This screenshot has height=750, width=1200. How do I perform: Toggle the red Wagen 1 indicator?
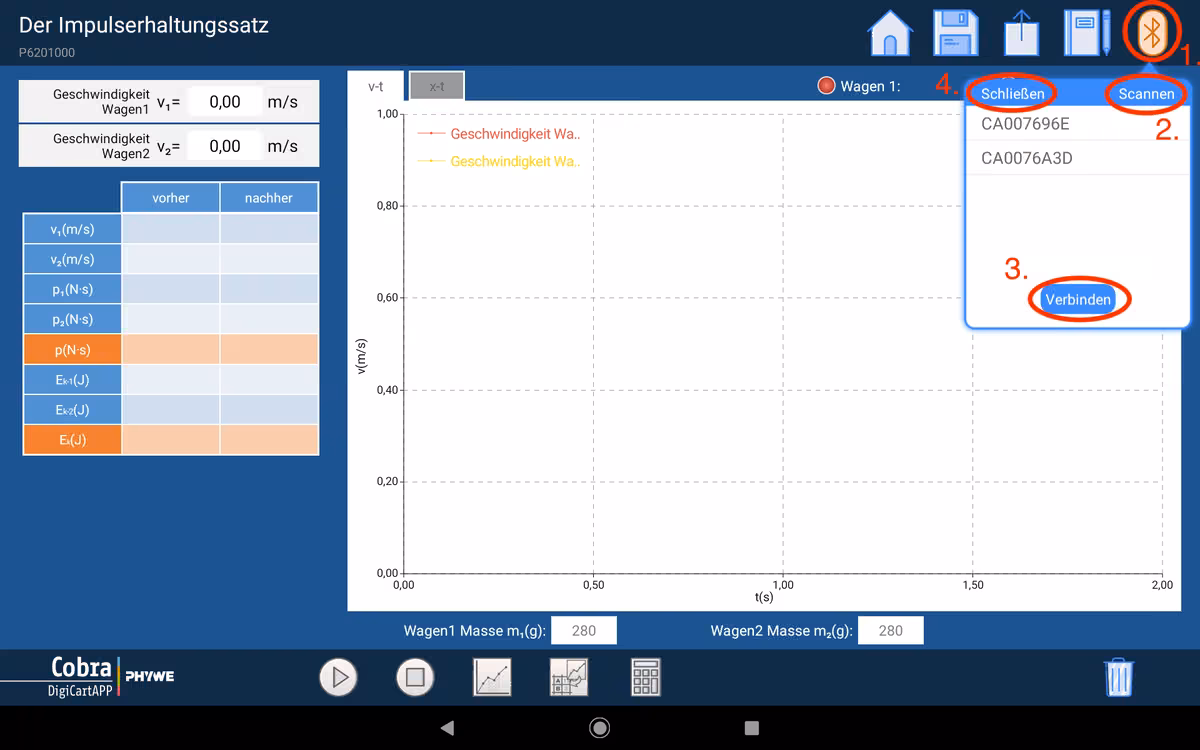click(x=826, y=86)
